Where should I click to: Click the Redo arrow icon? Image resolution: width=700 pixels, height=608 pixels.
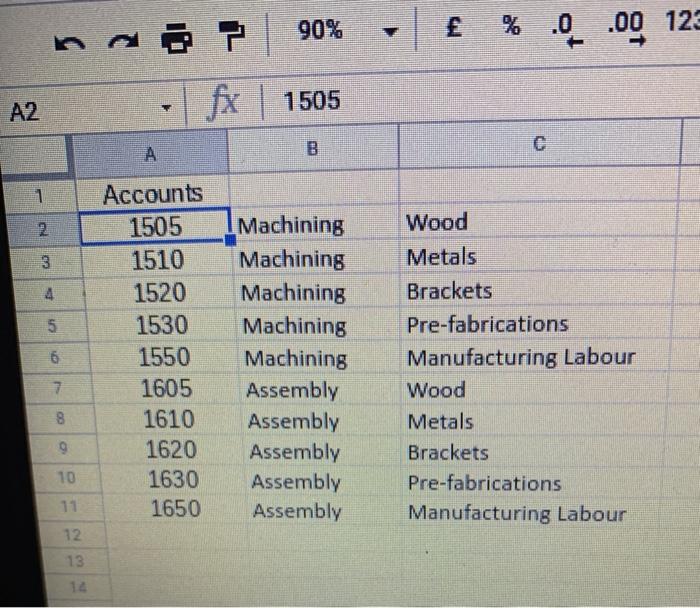click(x=123, y=42)
